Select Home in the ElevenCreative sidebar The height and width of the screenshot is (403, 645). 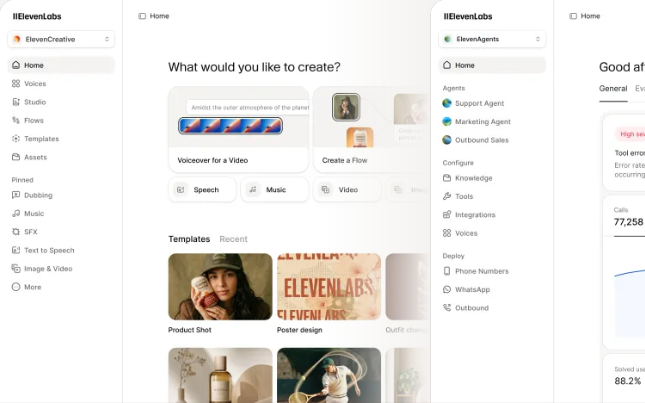tap(61, 65)
